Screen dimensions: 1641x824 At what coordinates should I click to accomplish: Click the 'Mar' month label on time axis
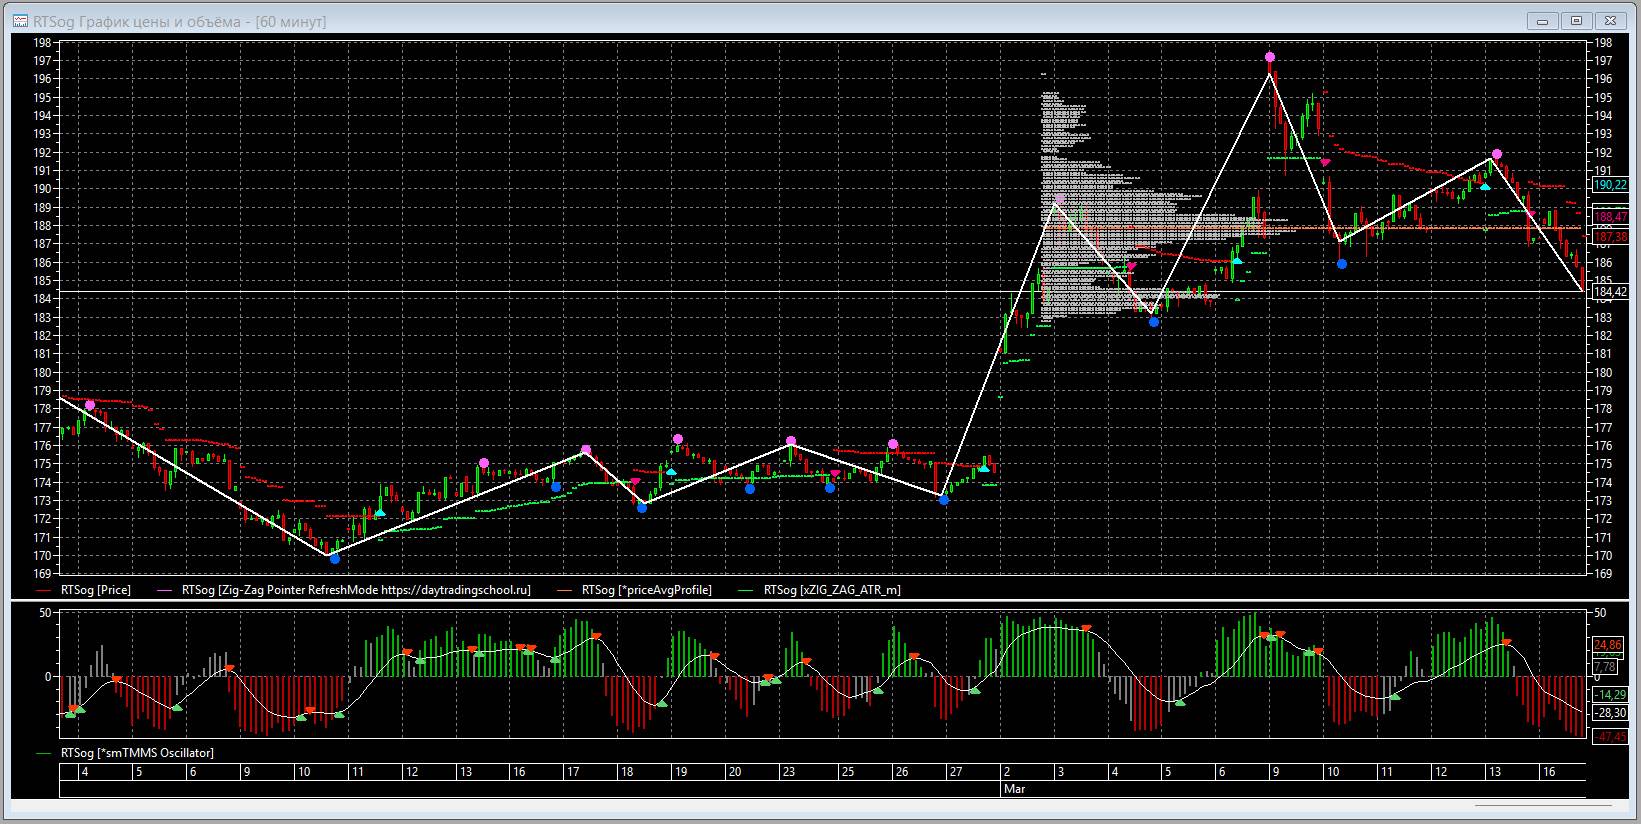(1014, 789)
